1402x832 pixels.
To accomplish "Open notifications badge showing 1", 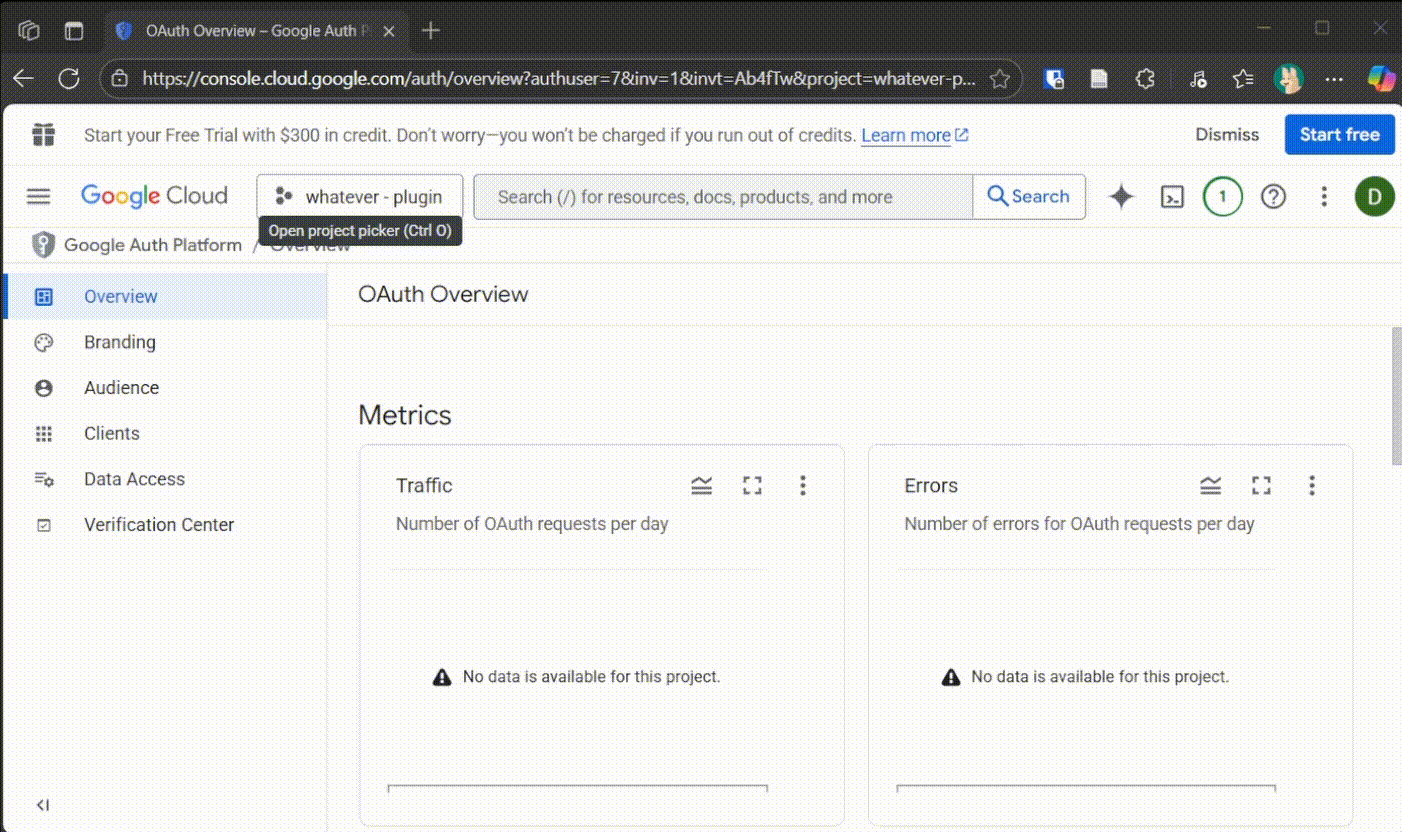I will point(1222,197).
